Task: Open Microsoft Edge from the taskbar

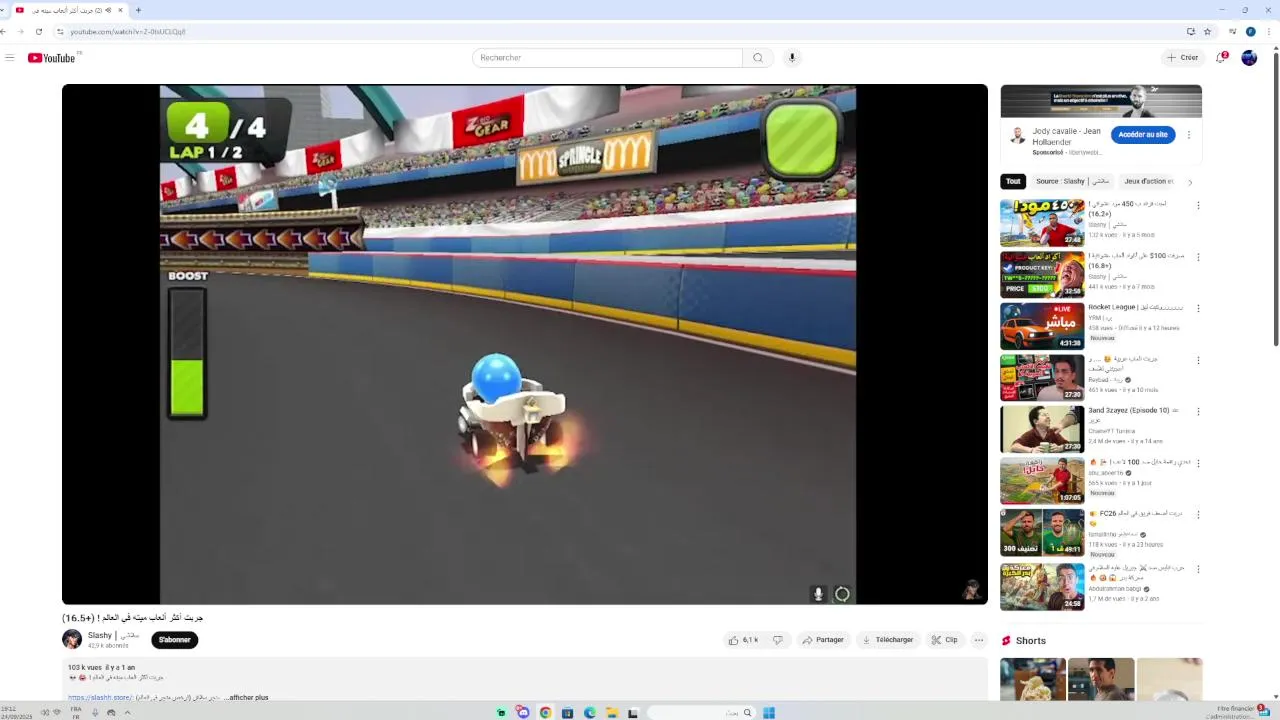Action: [589, 712]
